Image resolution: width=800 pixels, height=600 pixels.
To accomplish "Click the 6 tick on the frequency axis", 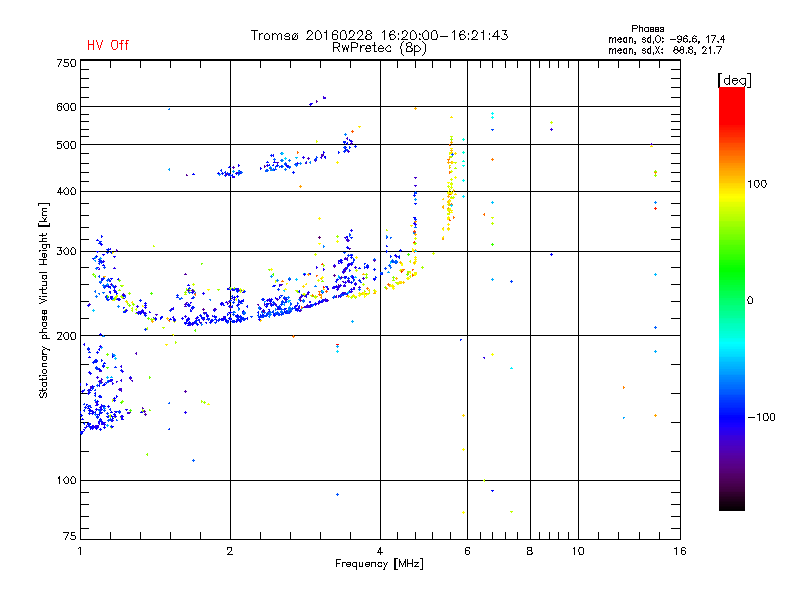I will [467, 551].
